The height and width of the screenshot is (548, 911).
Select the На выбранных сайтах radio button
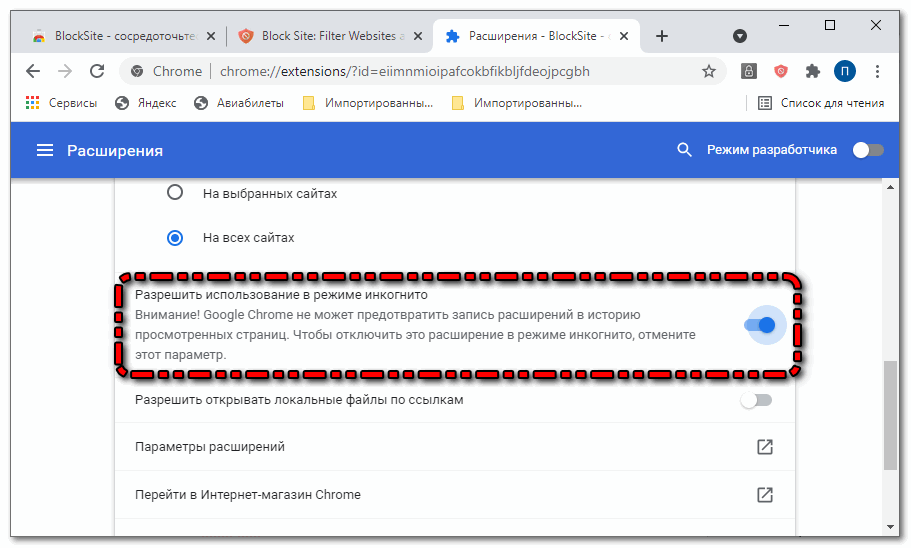pos(175,192)
